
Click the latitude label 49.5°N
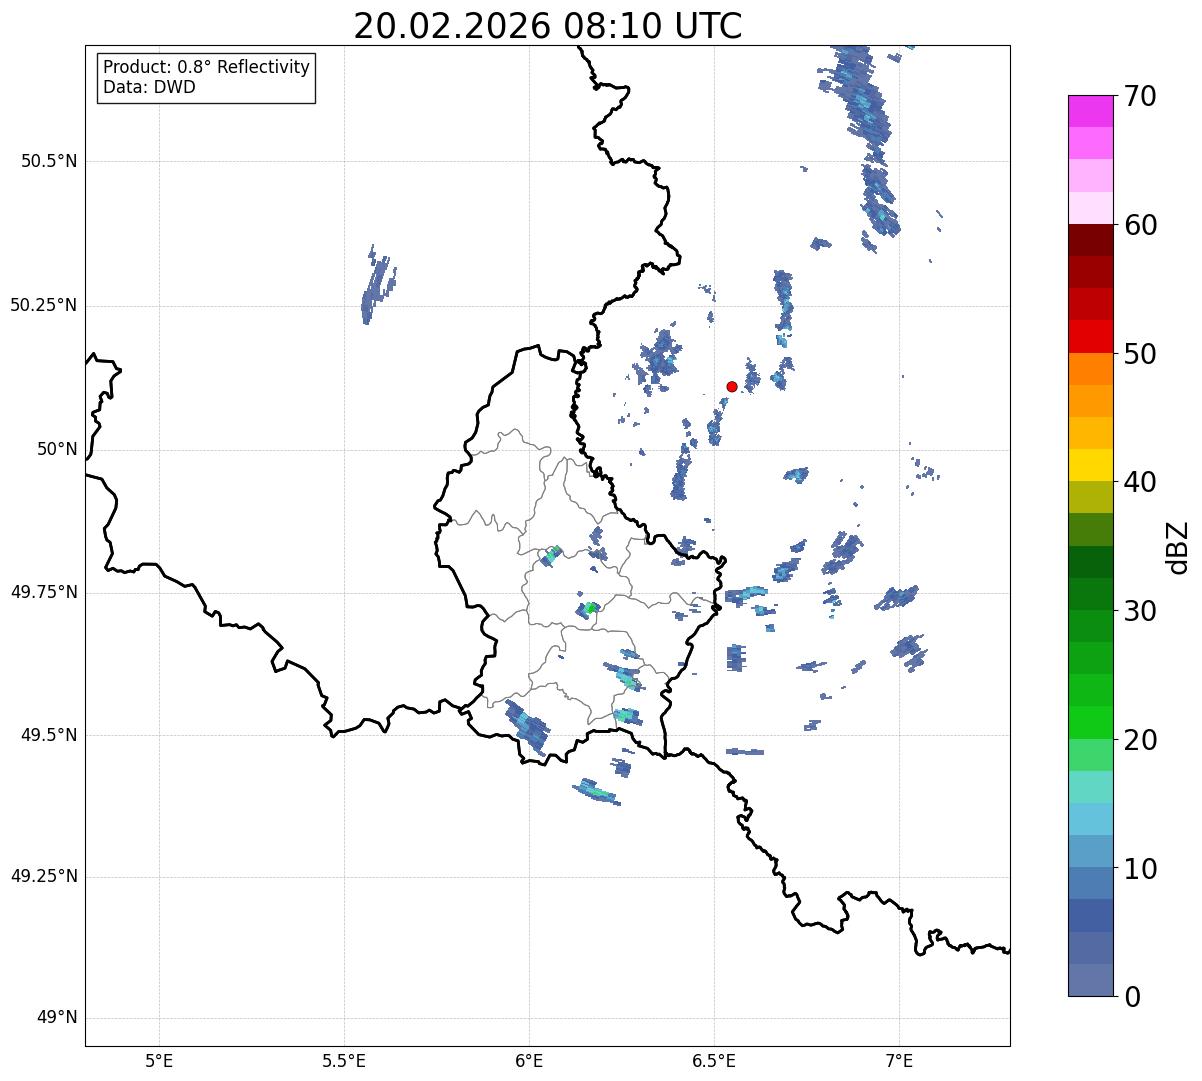click(x=49, y=735)
